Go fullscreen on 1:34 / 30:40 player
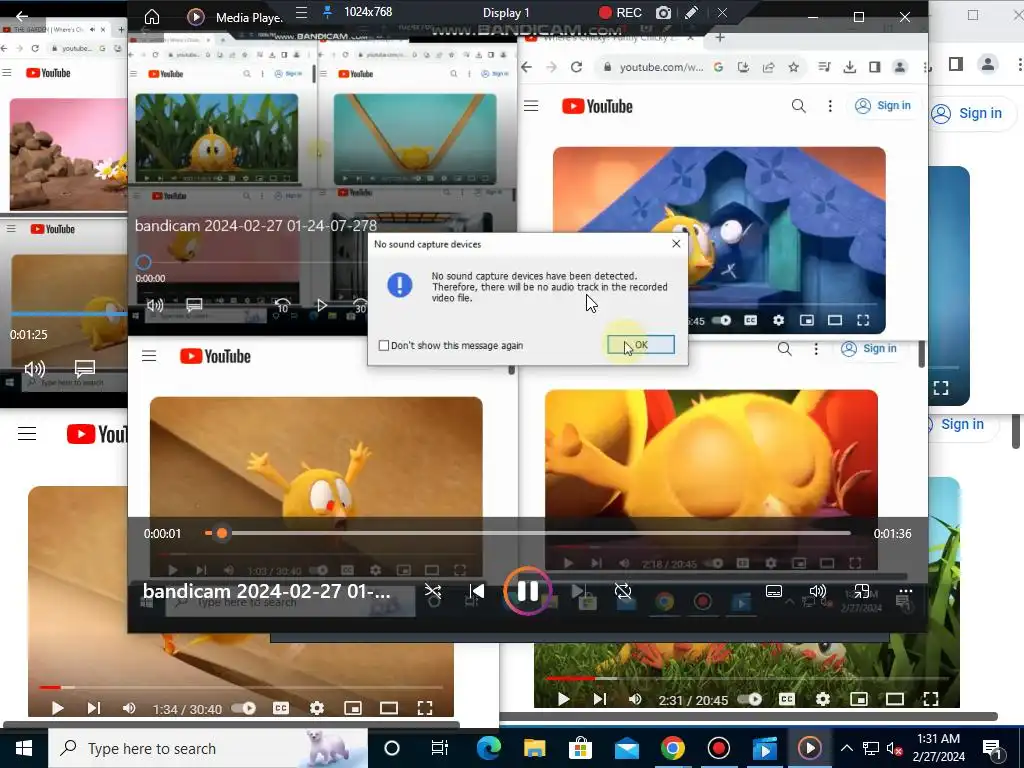 [425, 708]
